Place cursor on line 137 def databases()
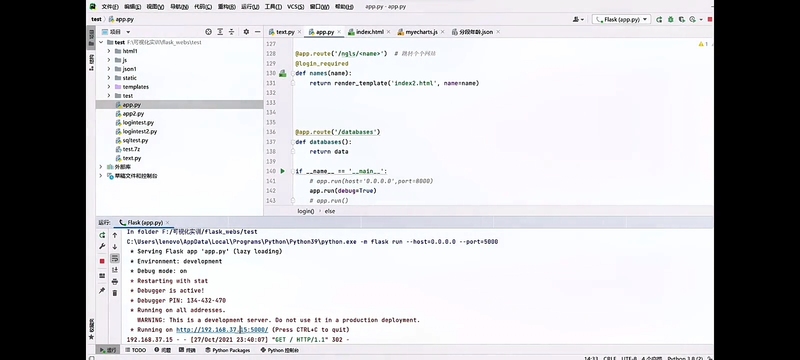800x360 pixels. click(323, 142)
